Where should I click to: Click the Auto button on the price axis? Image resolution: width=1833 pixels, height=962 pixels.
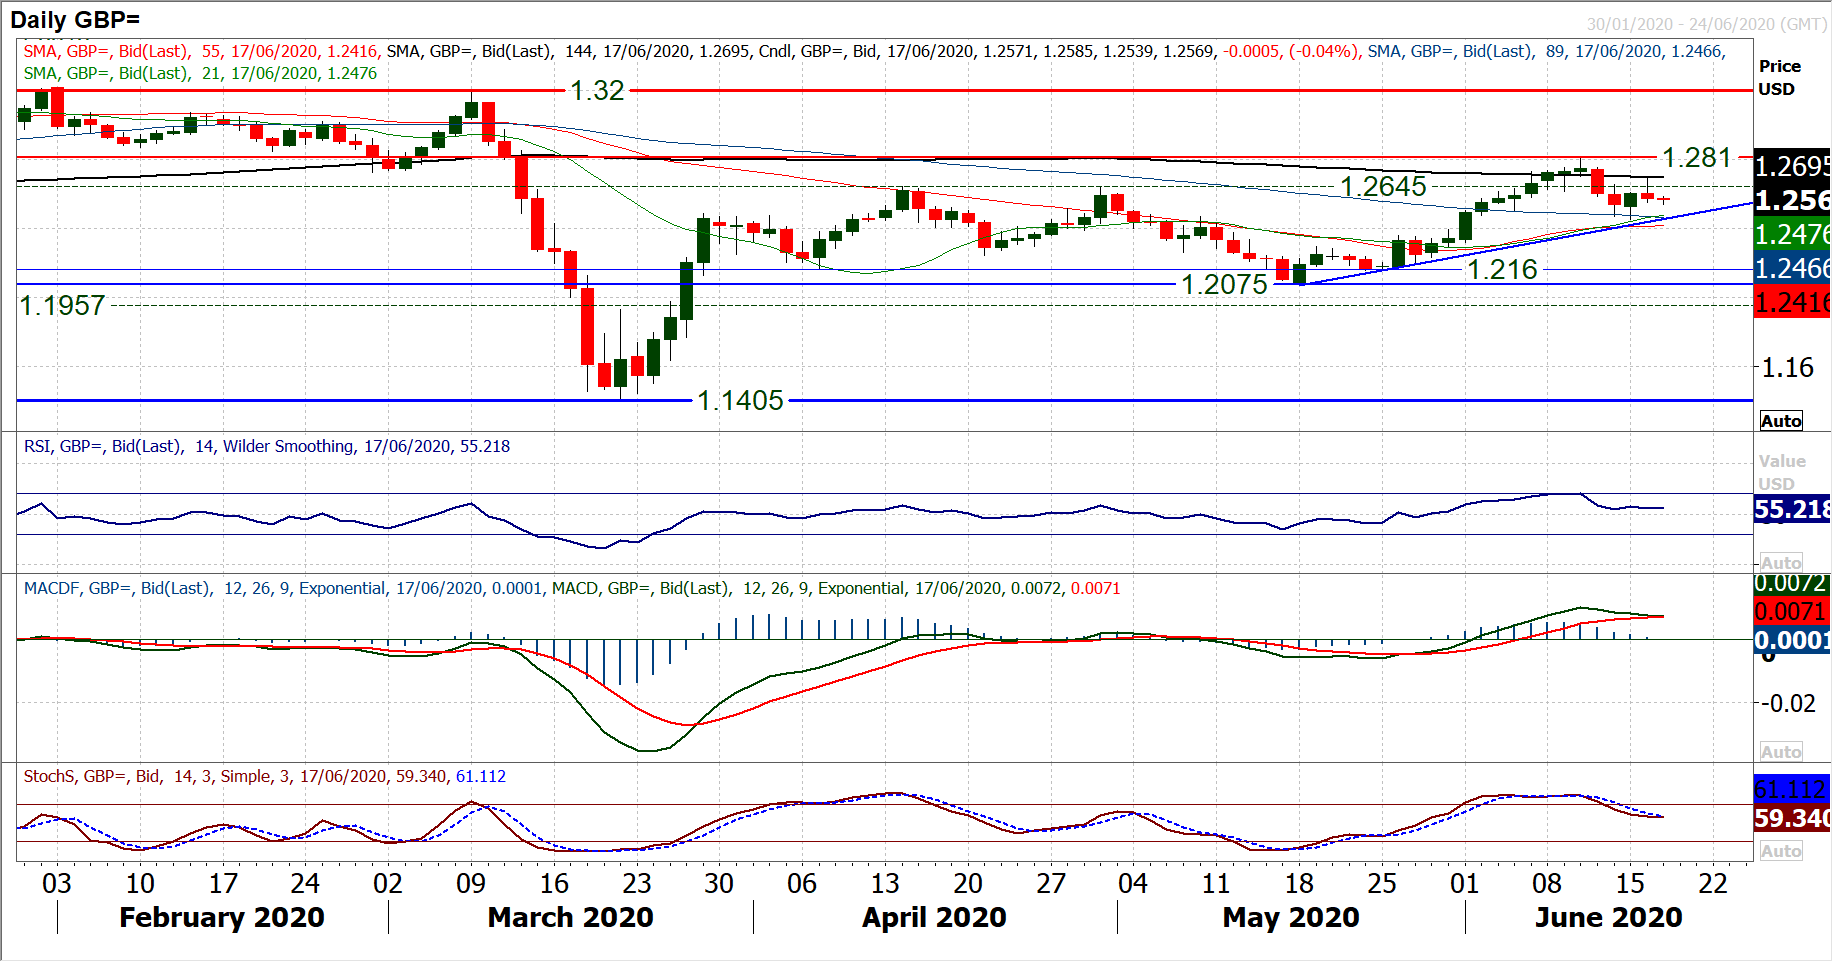(x=1781, y=421)
